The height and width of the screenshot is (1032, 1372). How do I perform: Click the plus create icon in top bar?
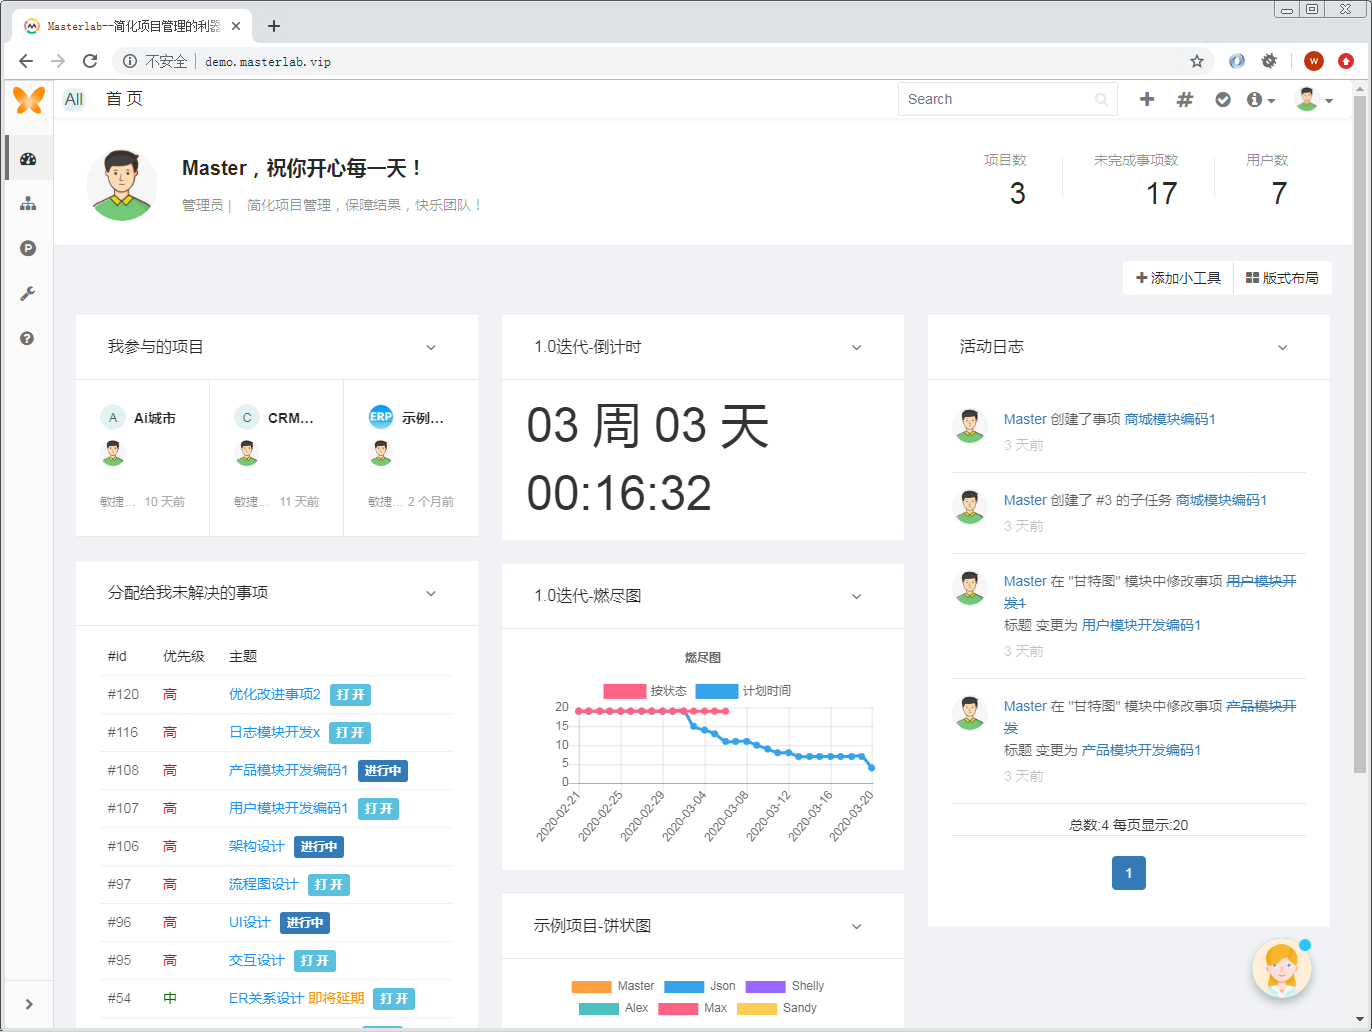point(1147,99)
